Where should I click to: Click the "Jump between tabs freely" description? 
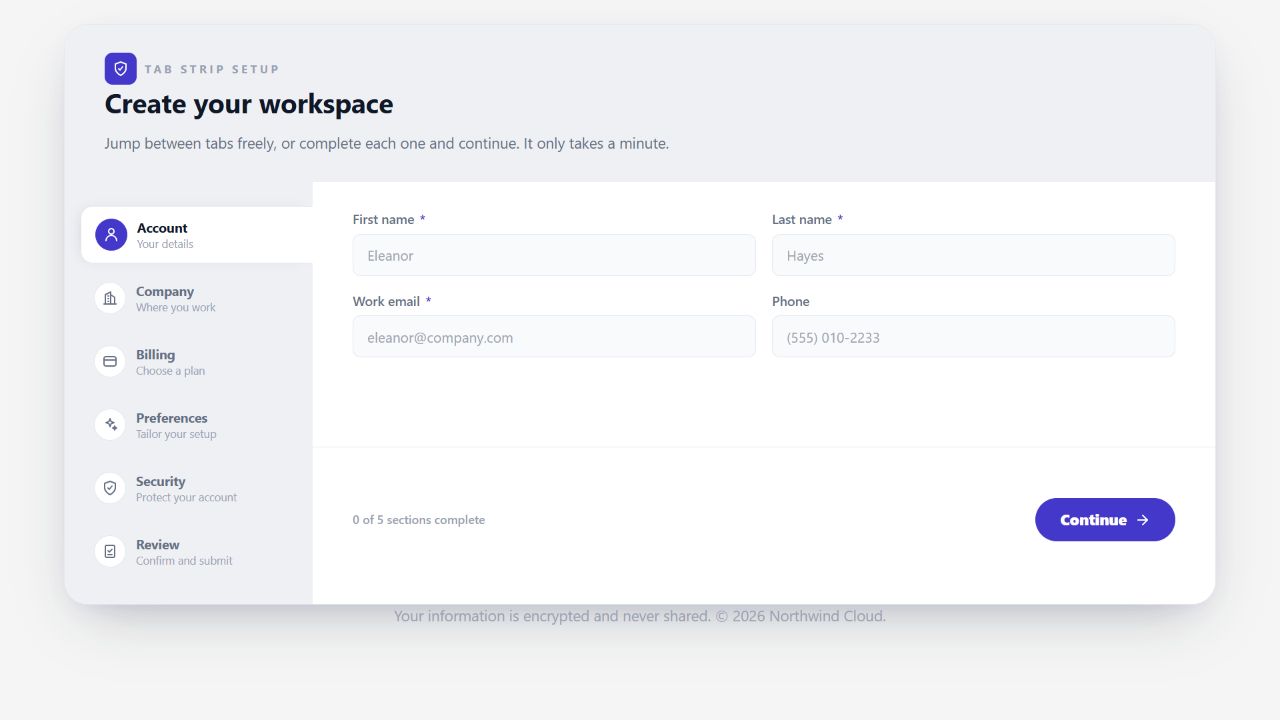[x=387, y=143]
